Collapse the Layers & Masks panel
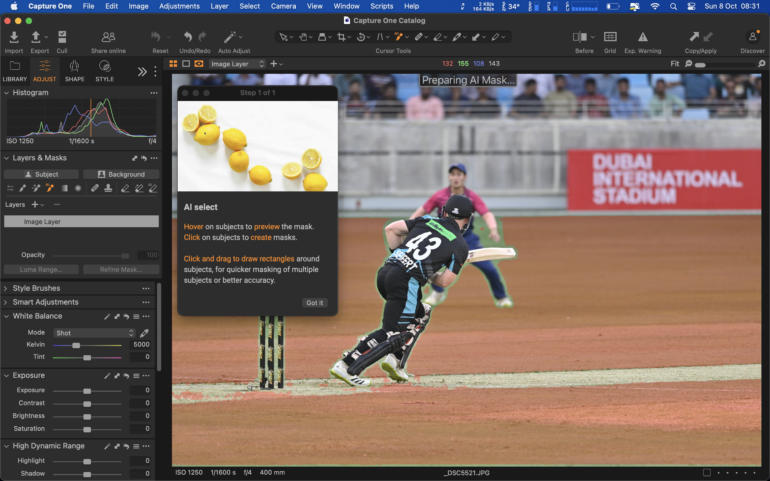Screen dimensions: 770x481 point(6,158)
